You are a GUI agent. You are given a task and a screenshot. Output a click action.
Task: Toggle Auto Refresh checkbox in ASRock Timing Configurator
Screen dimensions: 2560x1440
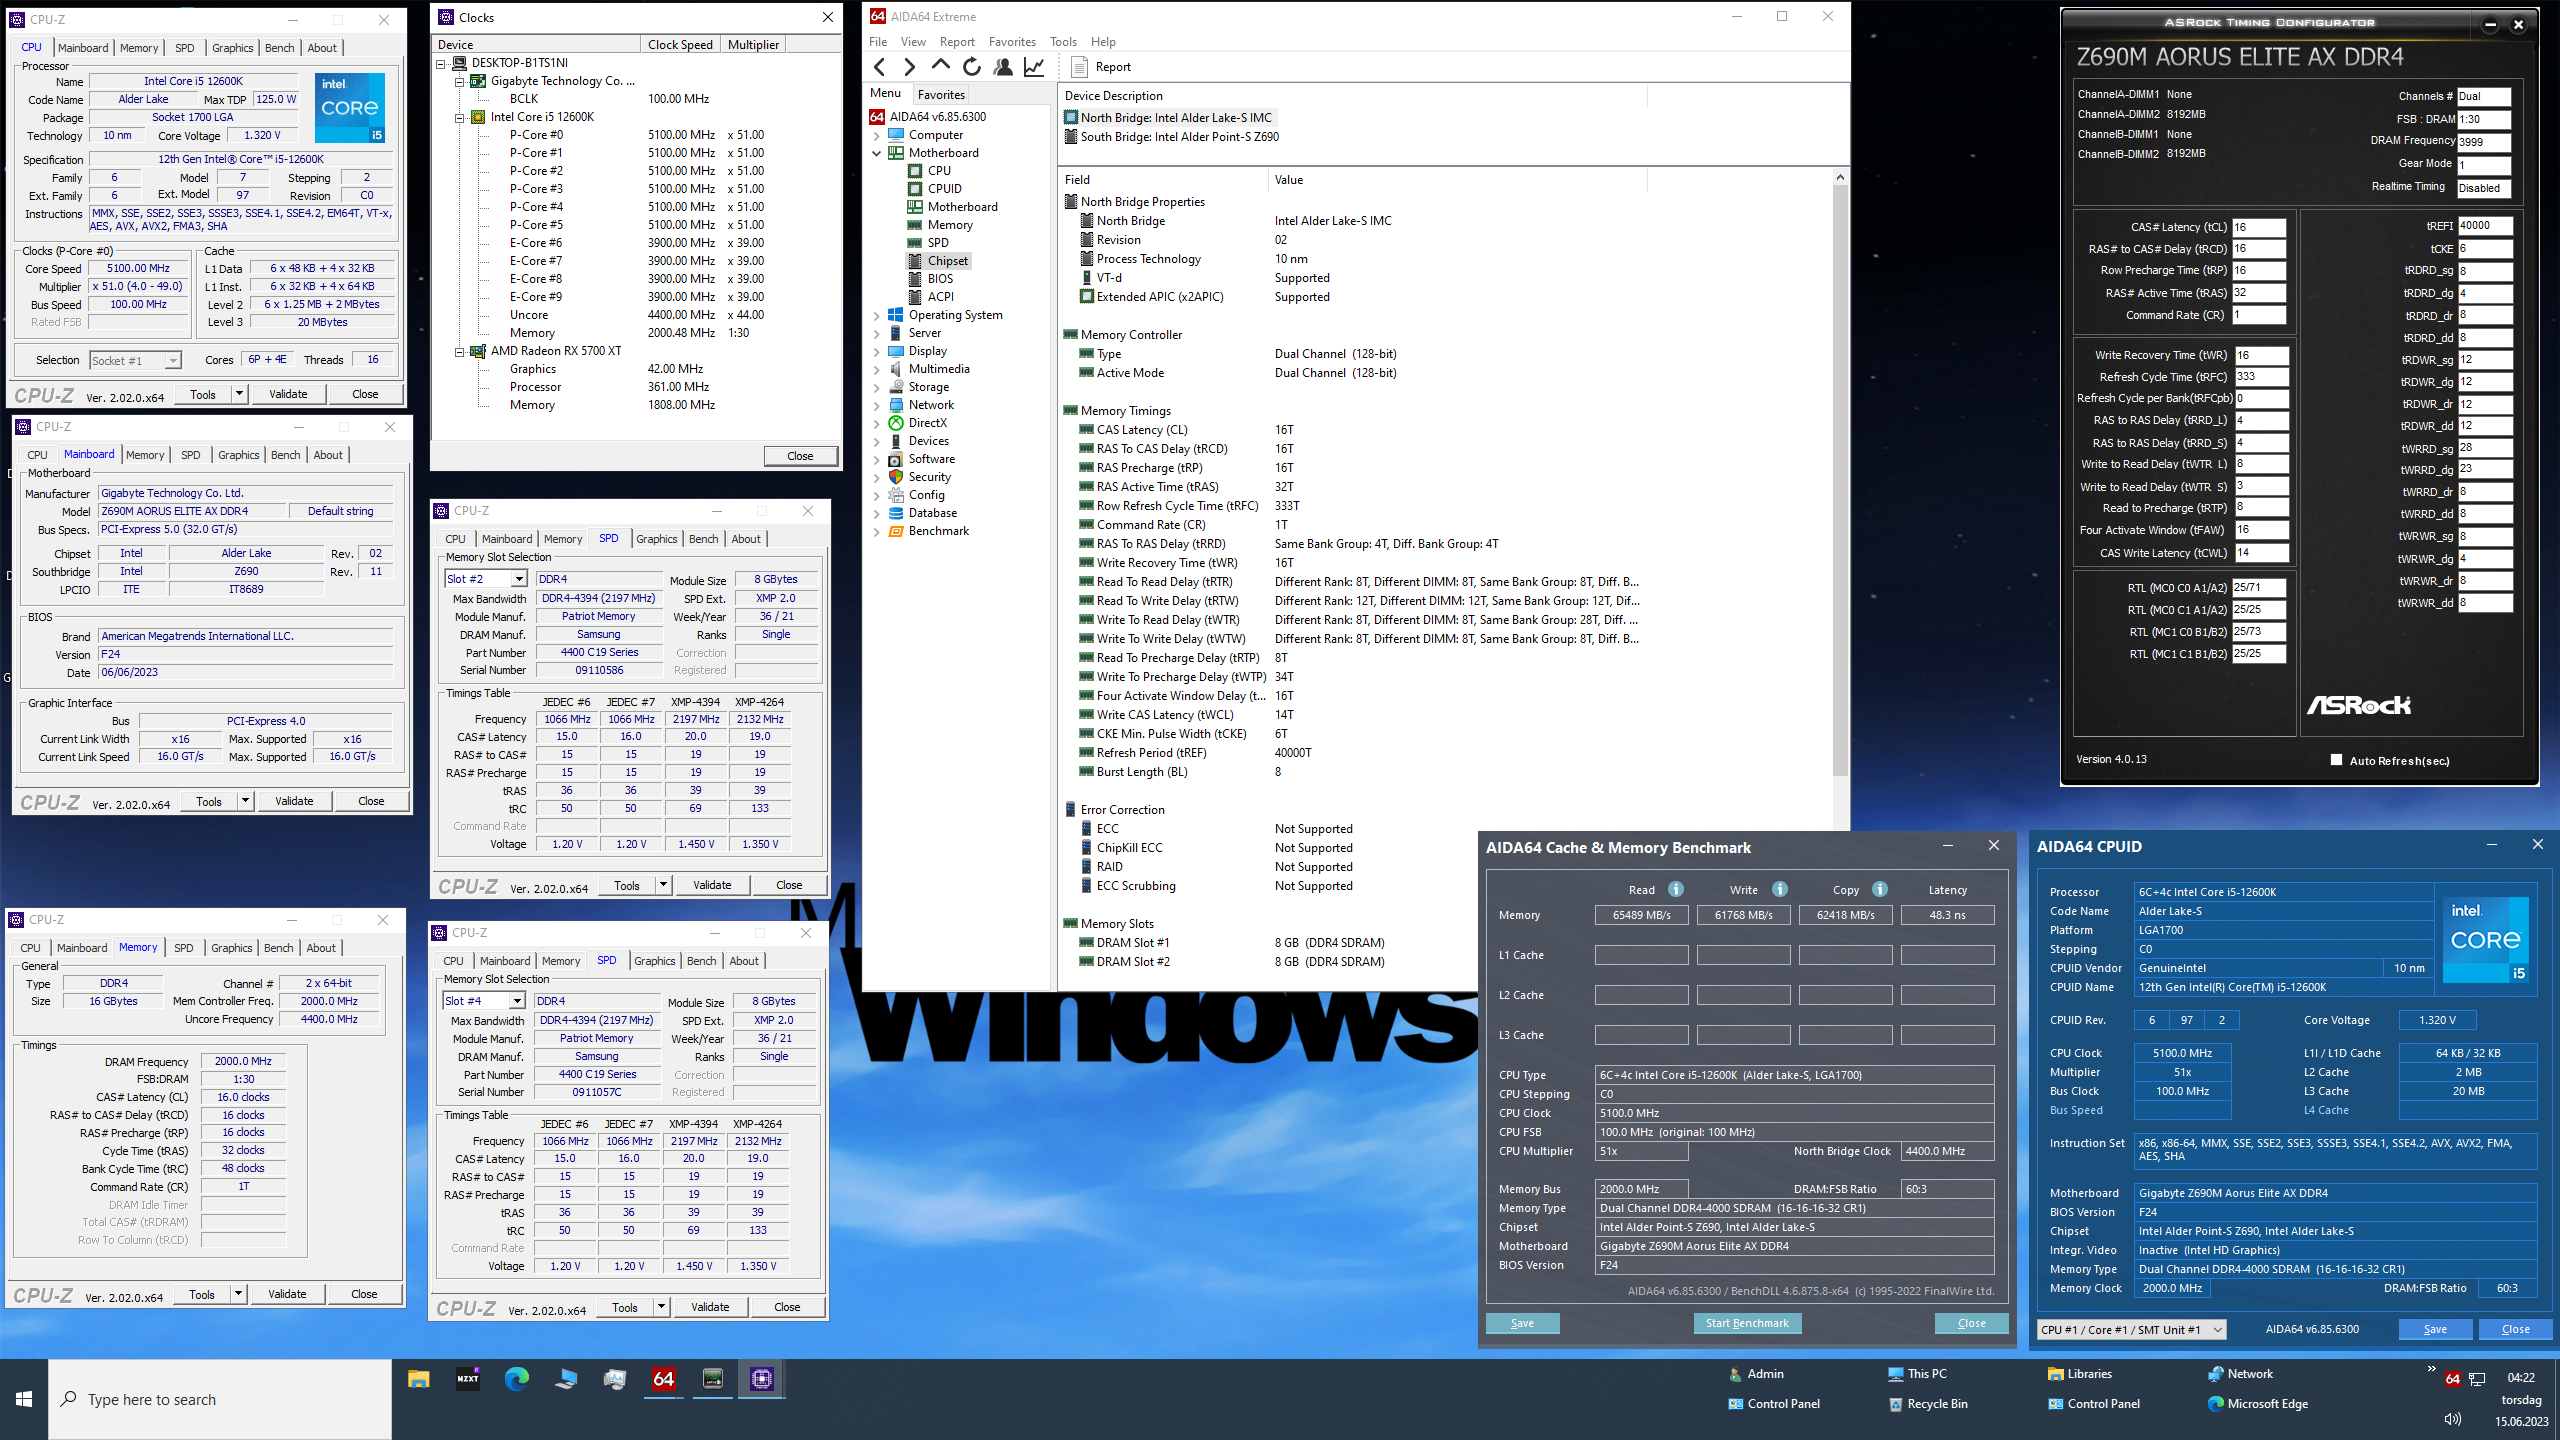pos(2336,760)
